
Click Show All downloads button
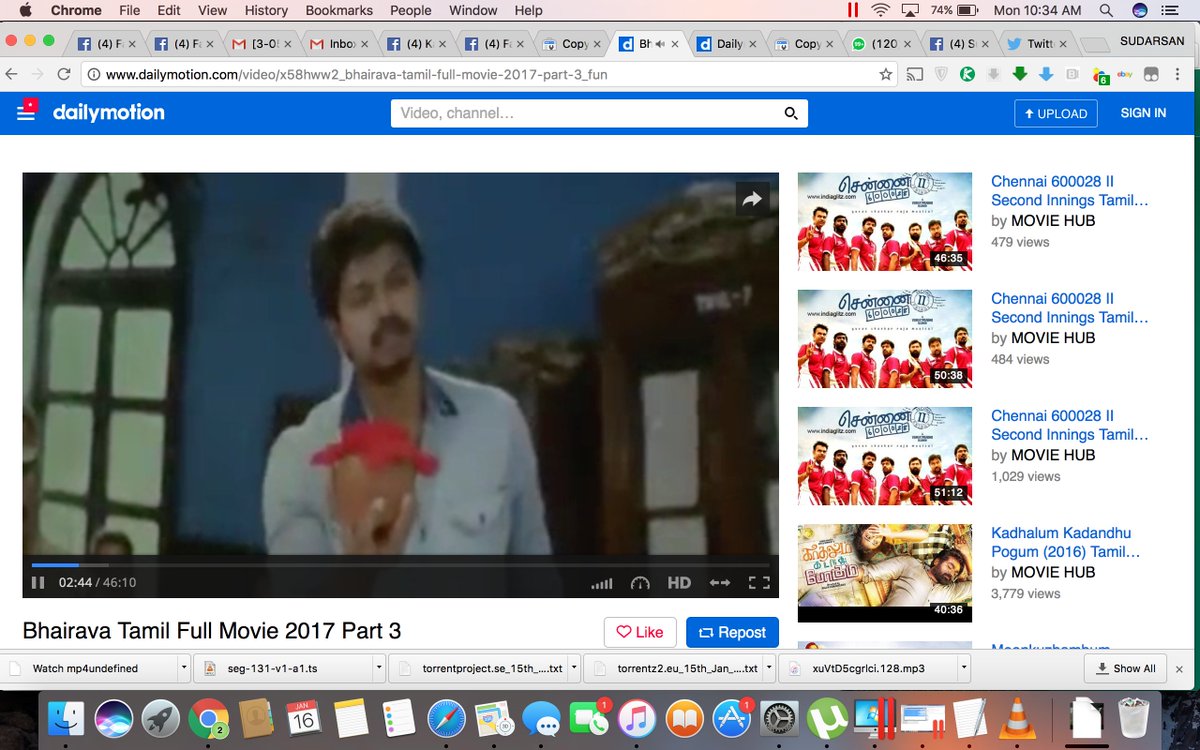click(x=1126, y=668)
